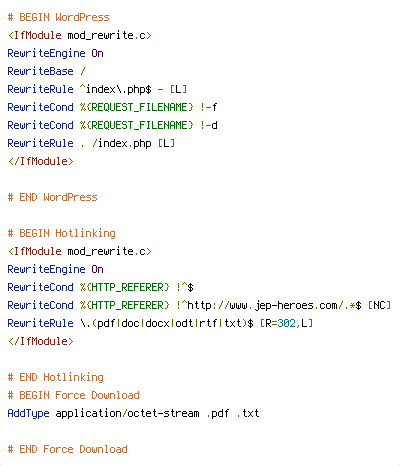Click the '%{HTTP_REFERER} !^$' condition
The width and height of the screenshot is (400, 466).
click(x=137, y=287)
